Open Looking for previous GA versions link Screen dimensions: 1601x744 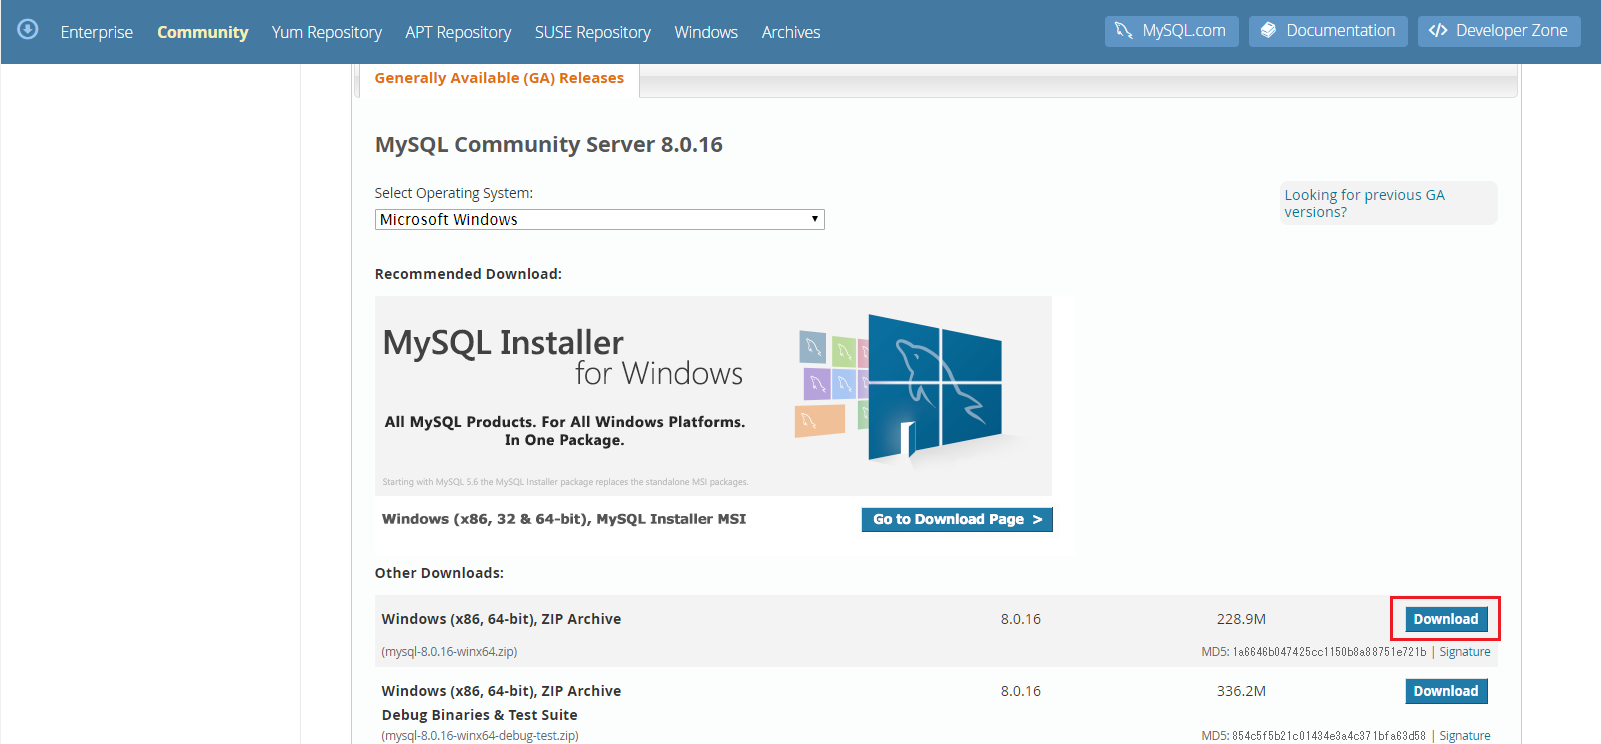point(1363,203)
